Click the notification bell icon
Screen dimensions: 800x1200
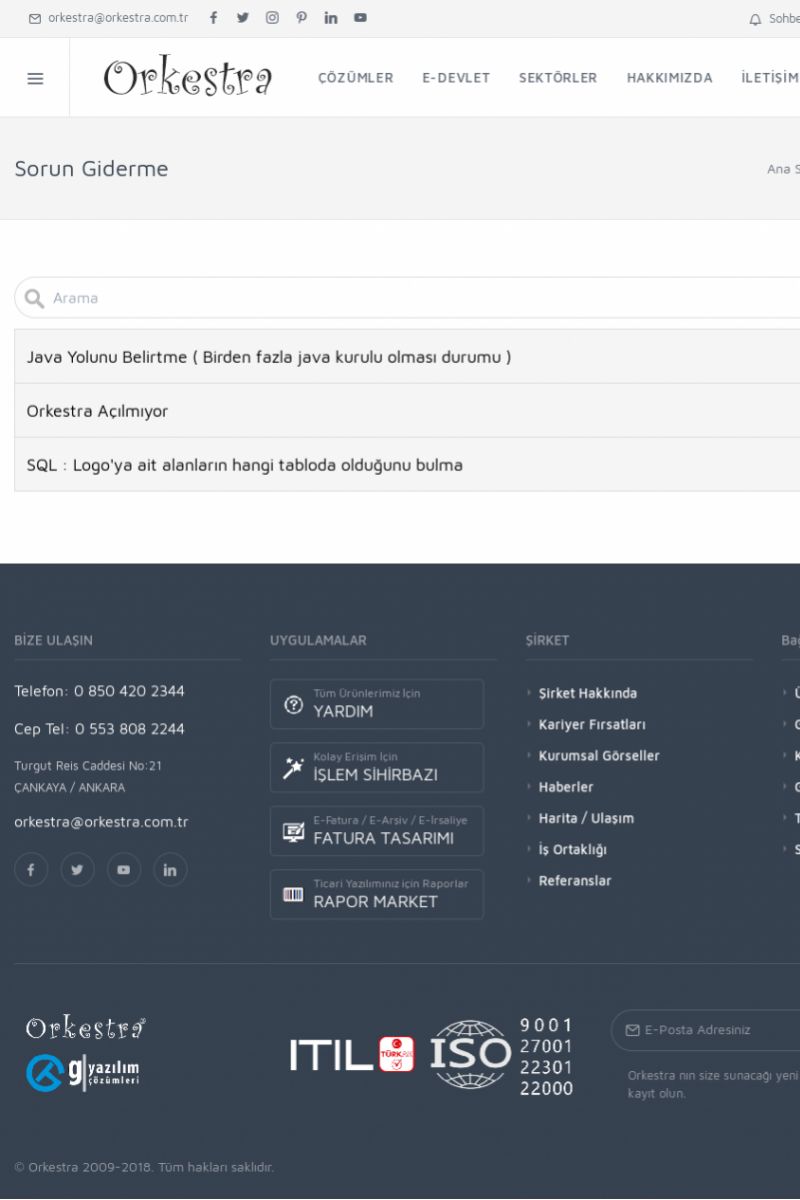(x=755, y=19)
